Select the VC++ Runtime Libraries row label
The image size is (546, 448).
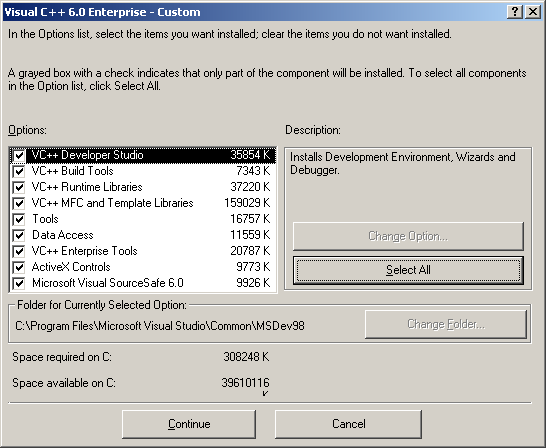point(87,187)
